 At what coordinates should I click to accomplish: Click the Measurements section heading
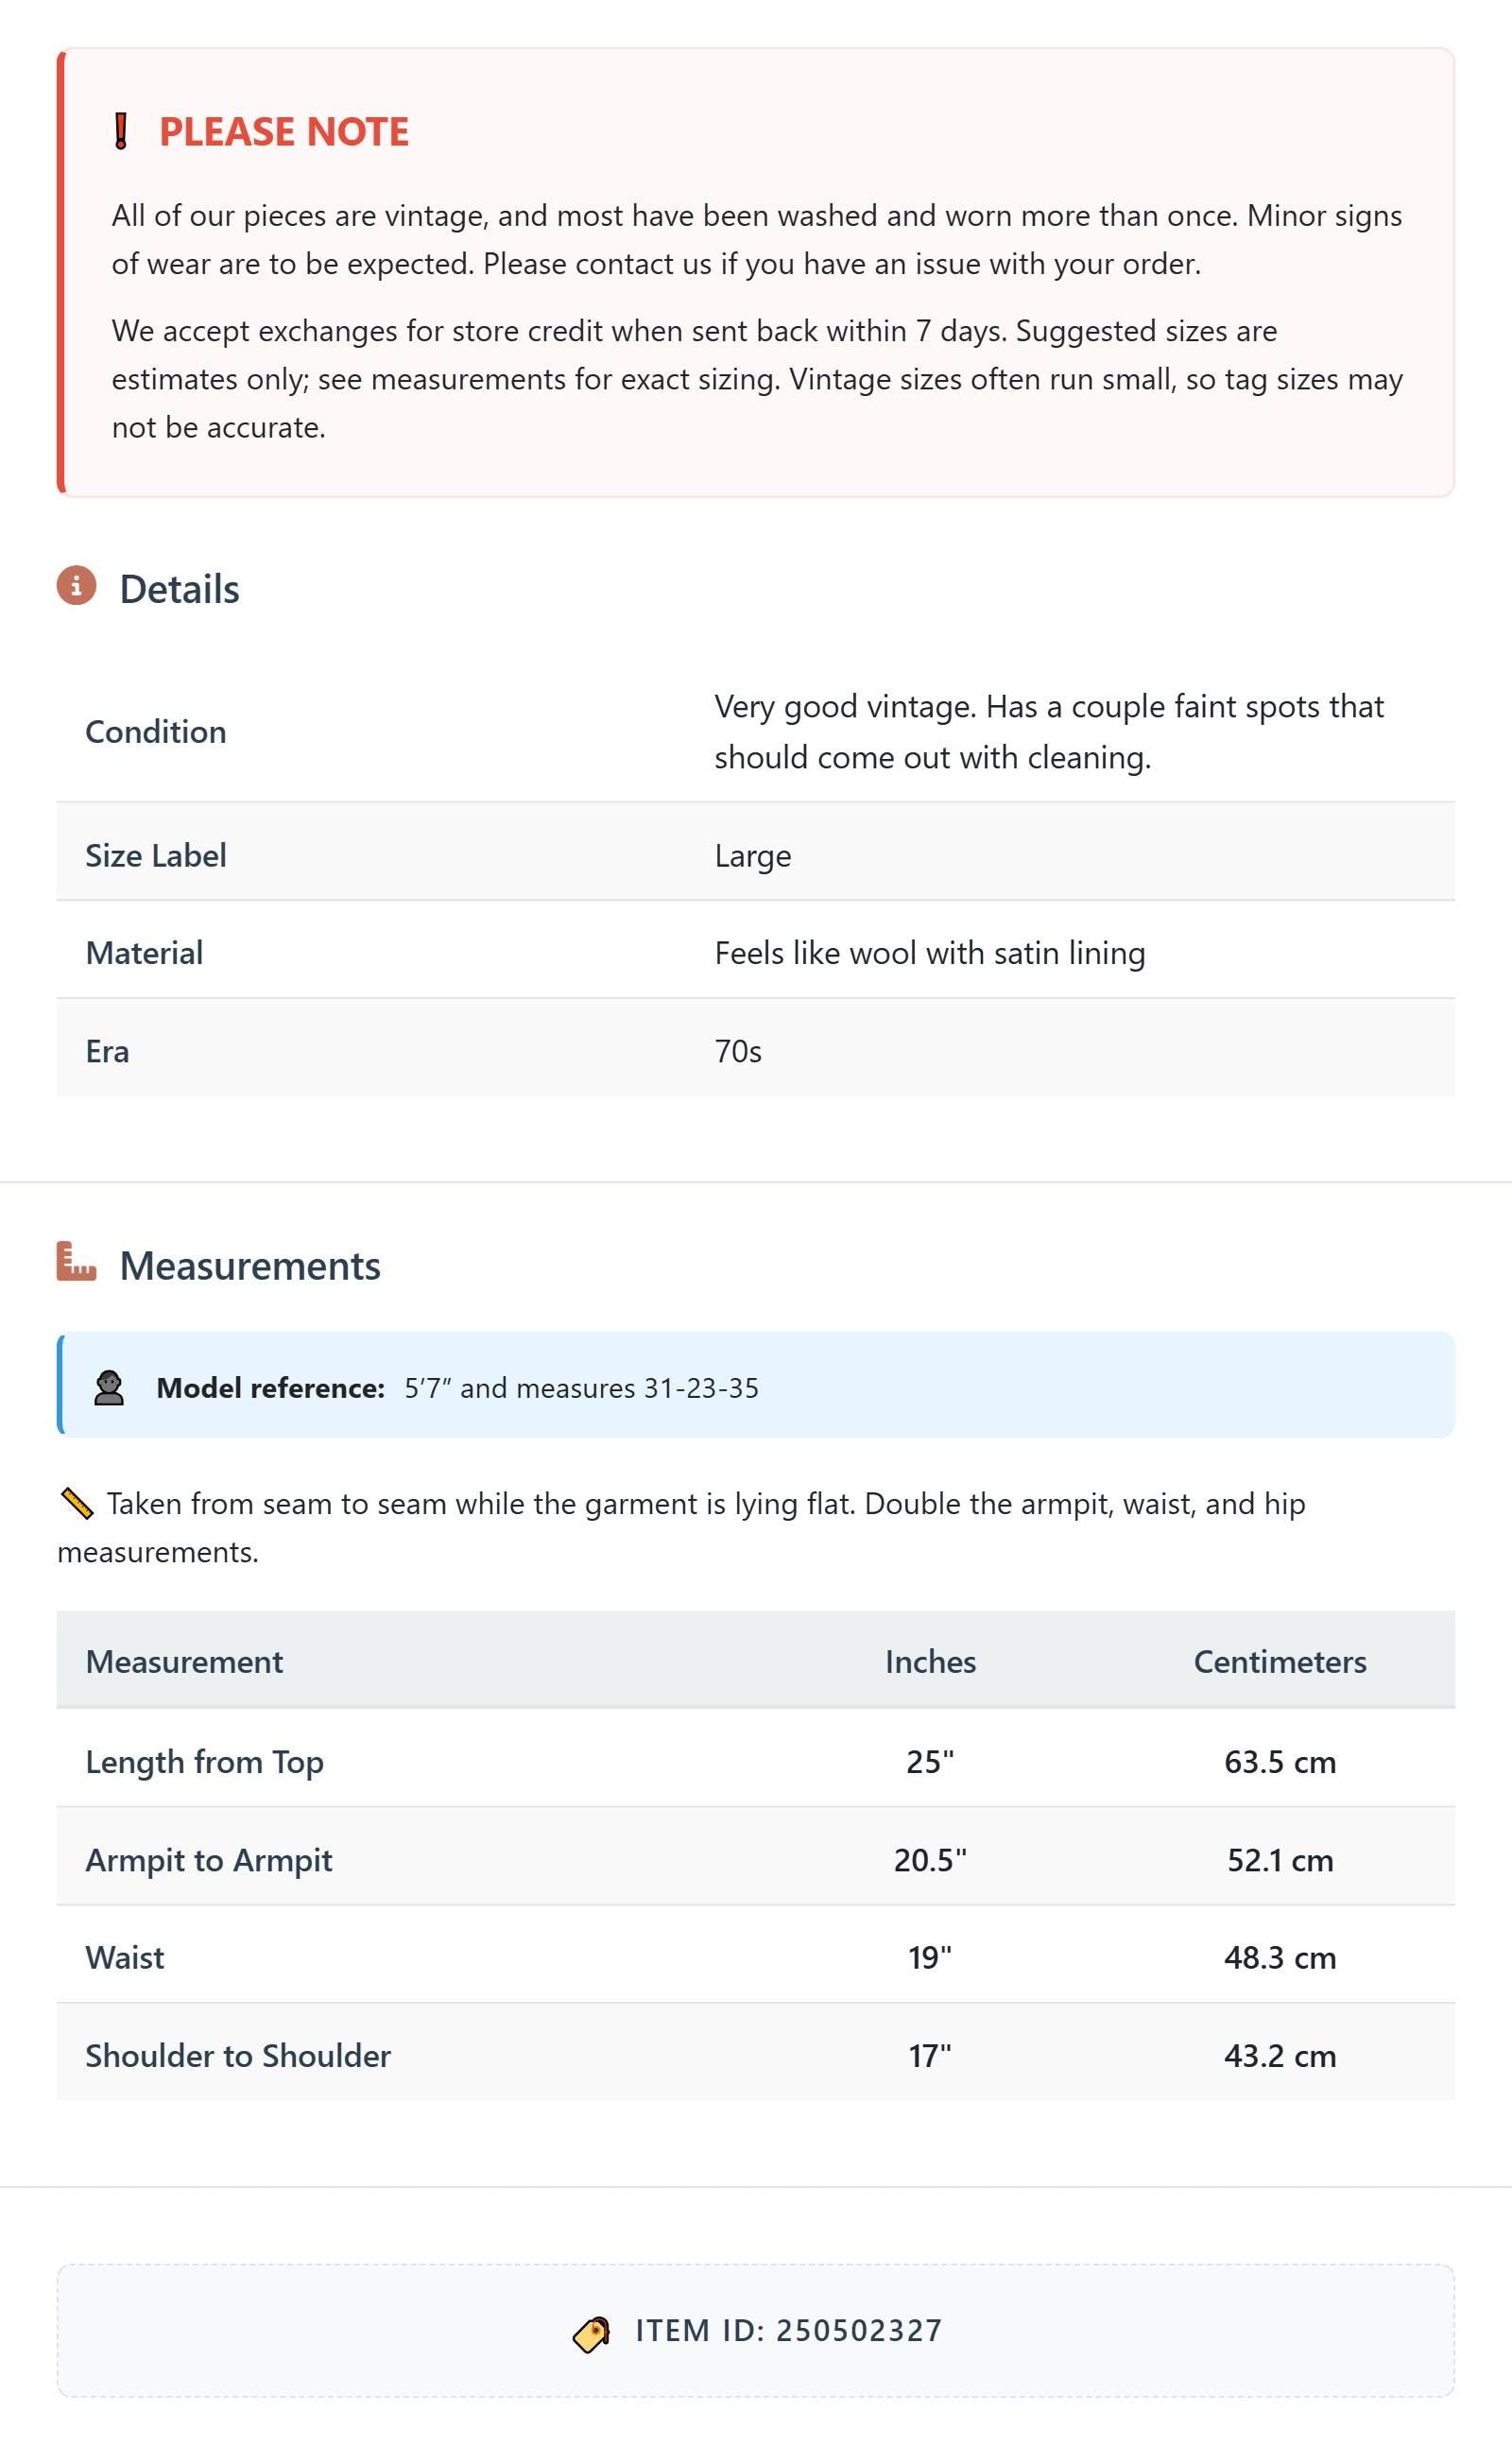point(250,1266)
